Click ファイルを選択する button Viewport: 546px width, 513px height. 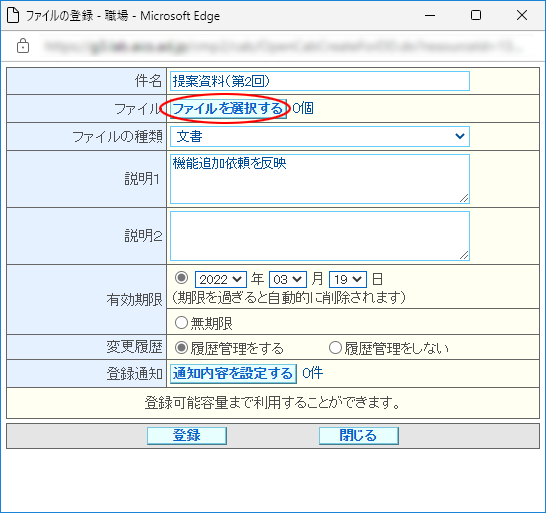pyautogui.click(x=228, y=109)
